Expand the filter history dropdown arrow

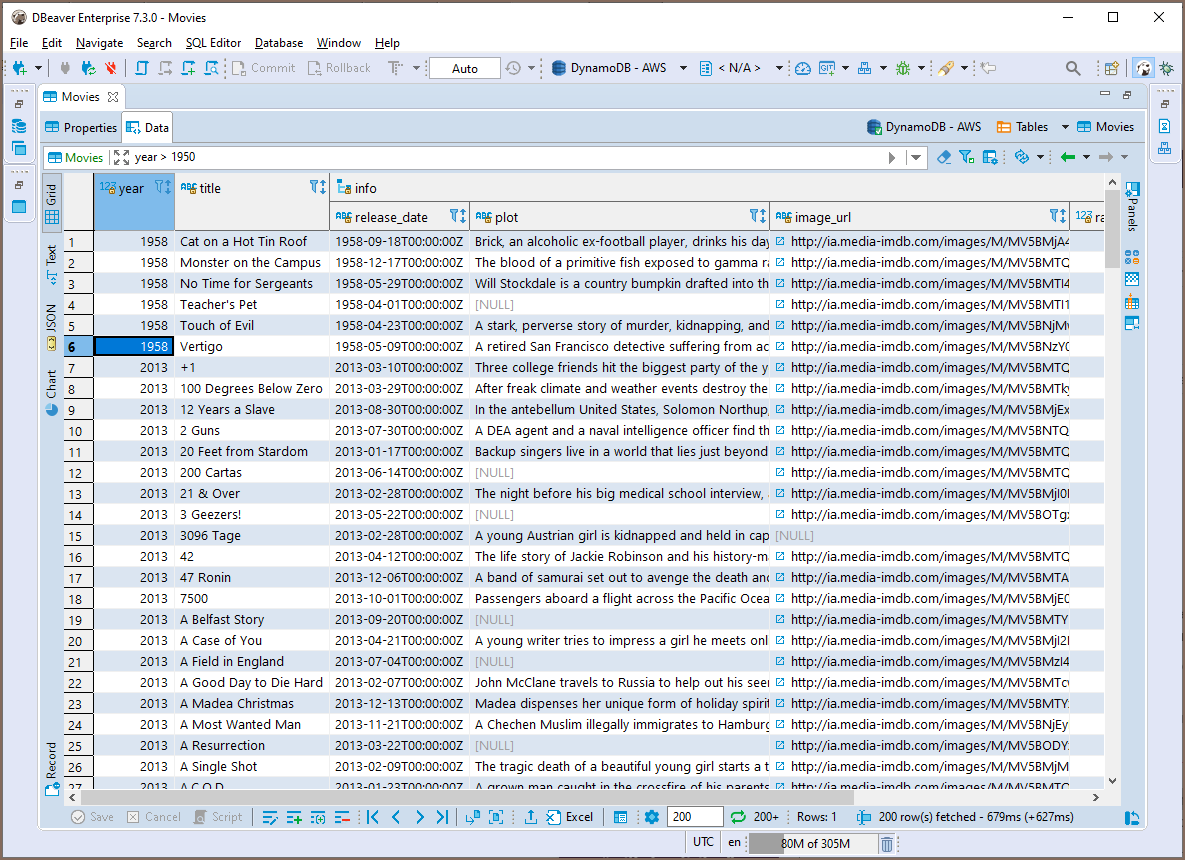coord(916,157)
